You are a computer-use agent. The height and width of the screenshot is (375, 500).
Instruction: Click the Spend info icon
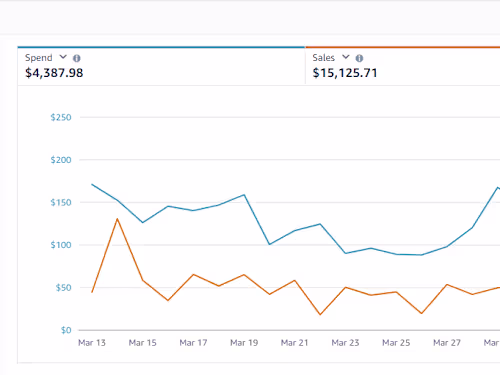click(x=77, y=58)
